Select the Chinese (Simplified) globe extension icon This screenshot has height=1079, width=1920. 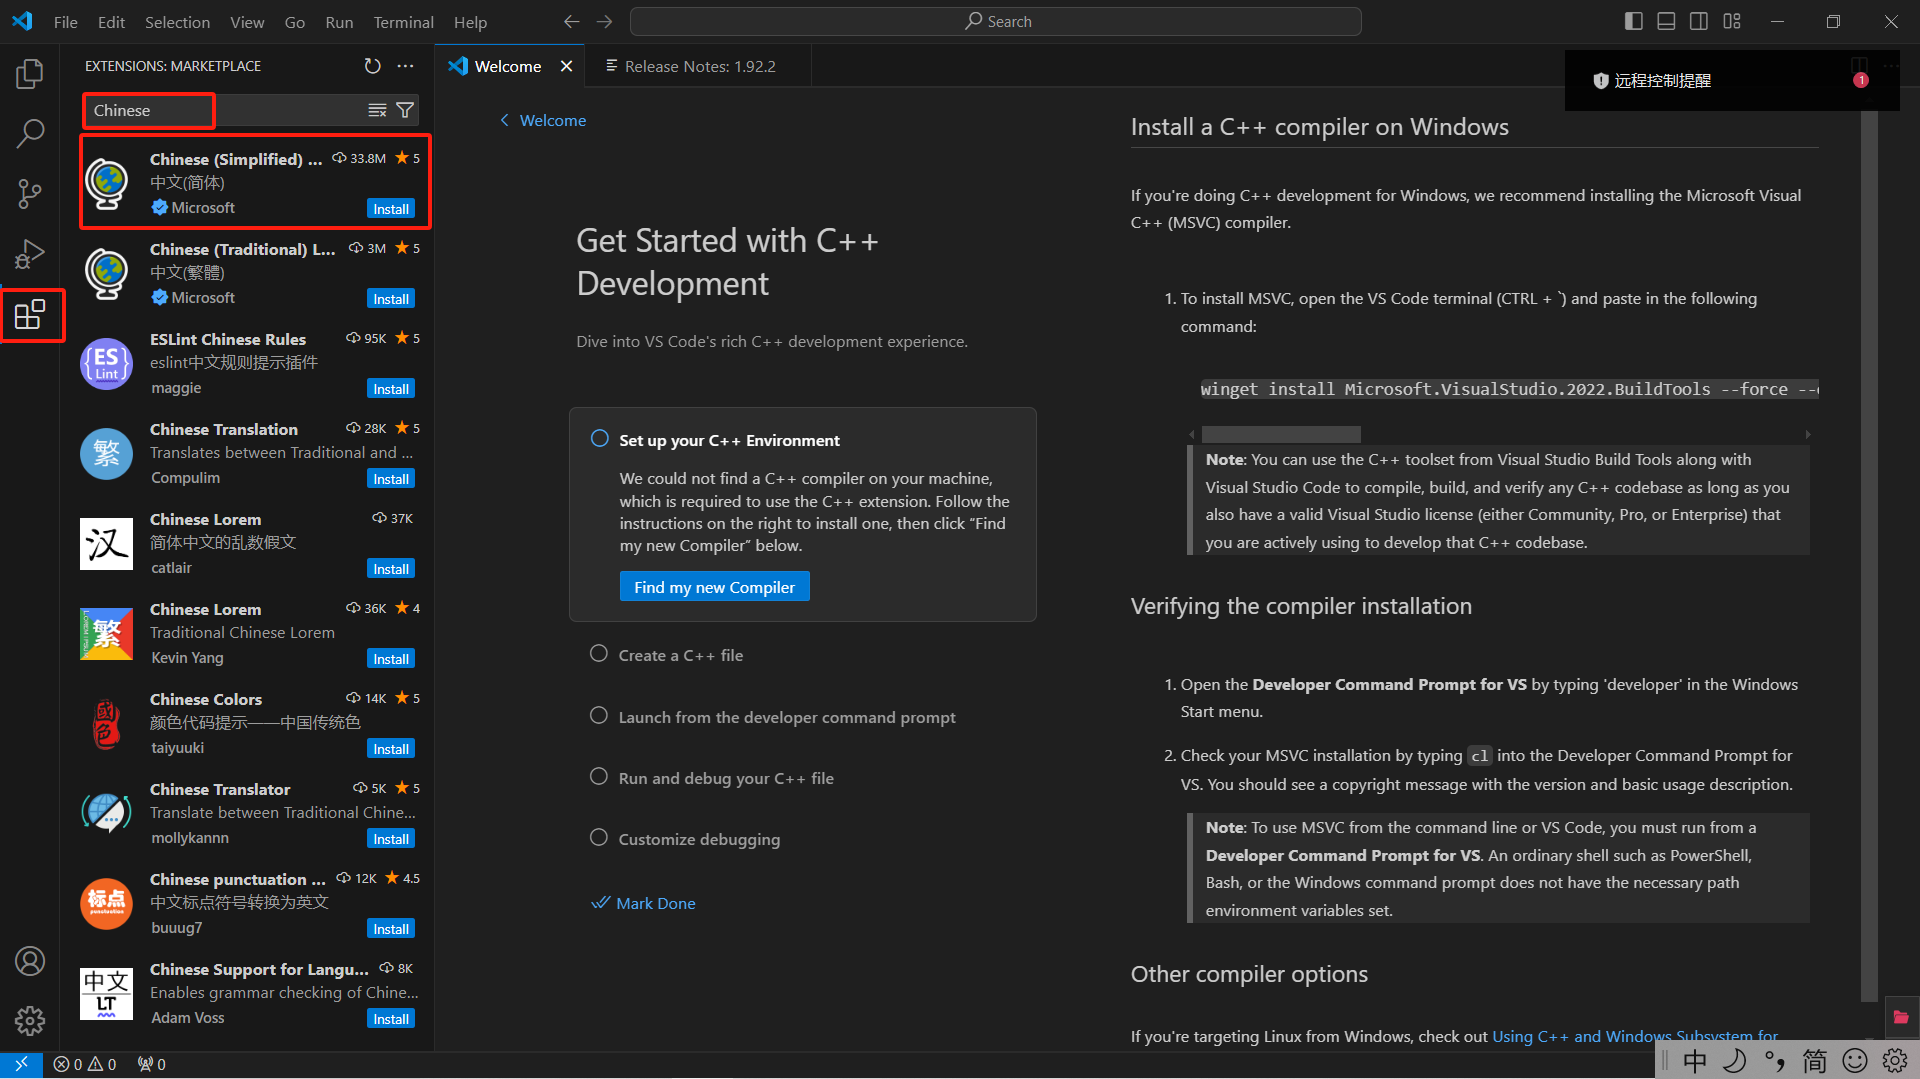(106, 183)
